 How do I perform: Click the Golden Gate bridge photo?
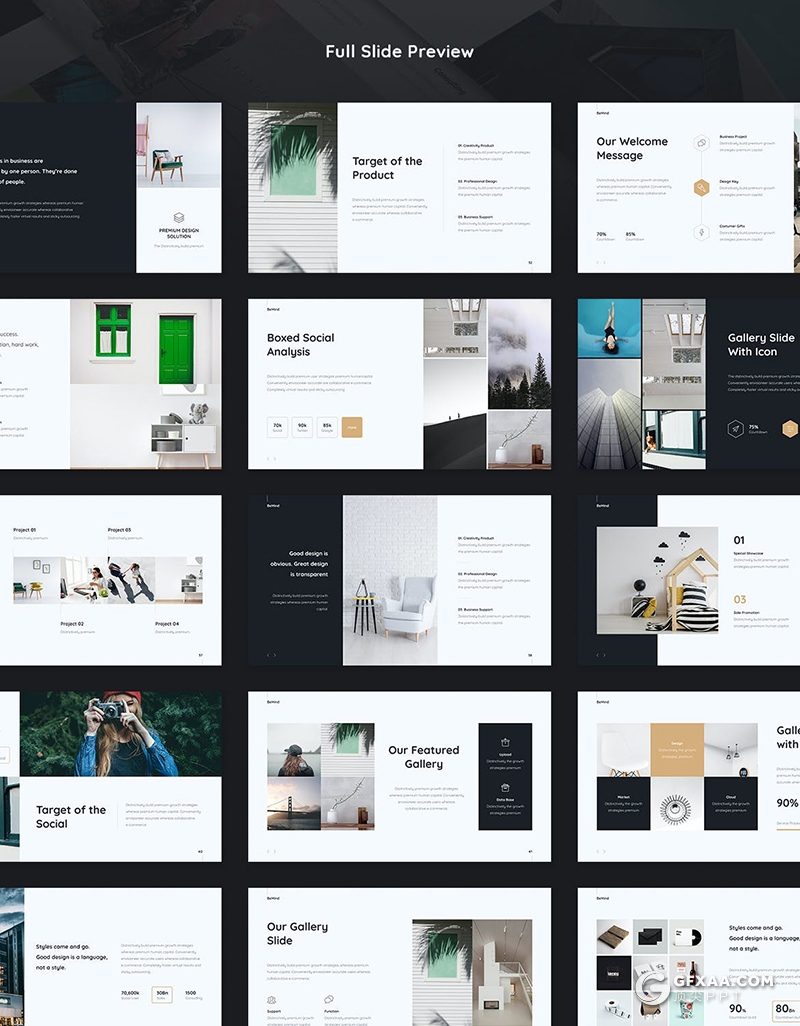[293, 804]
